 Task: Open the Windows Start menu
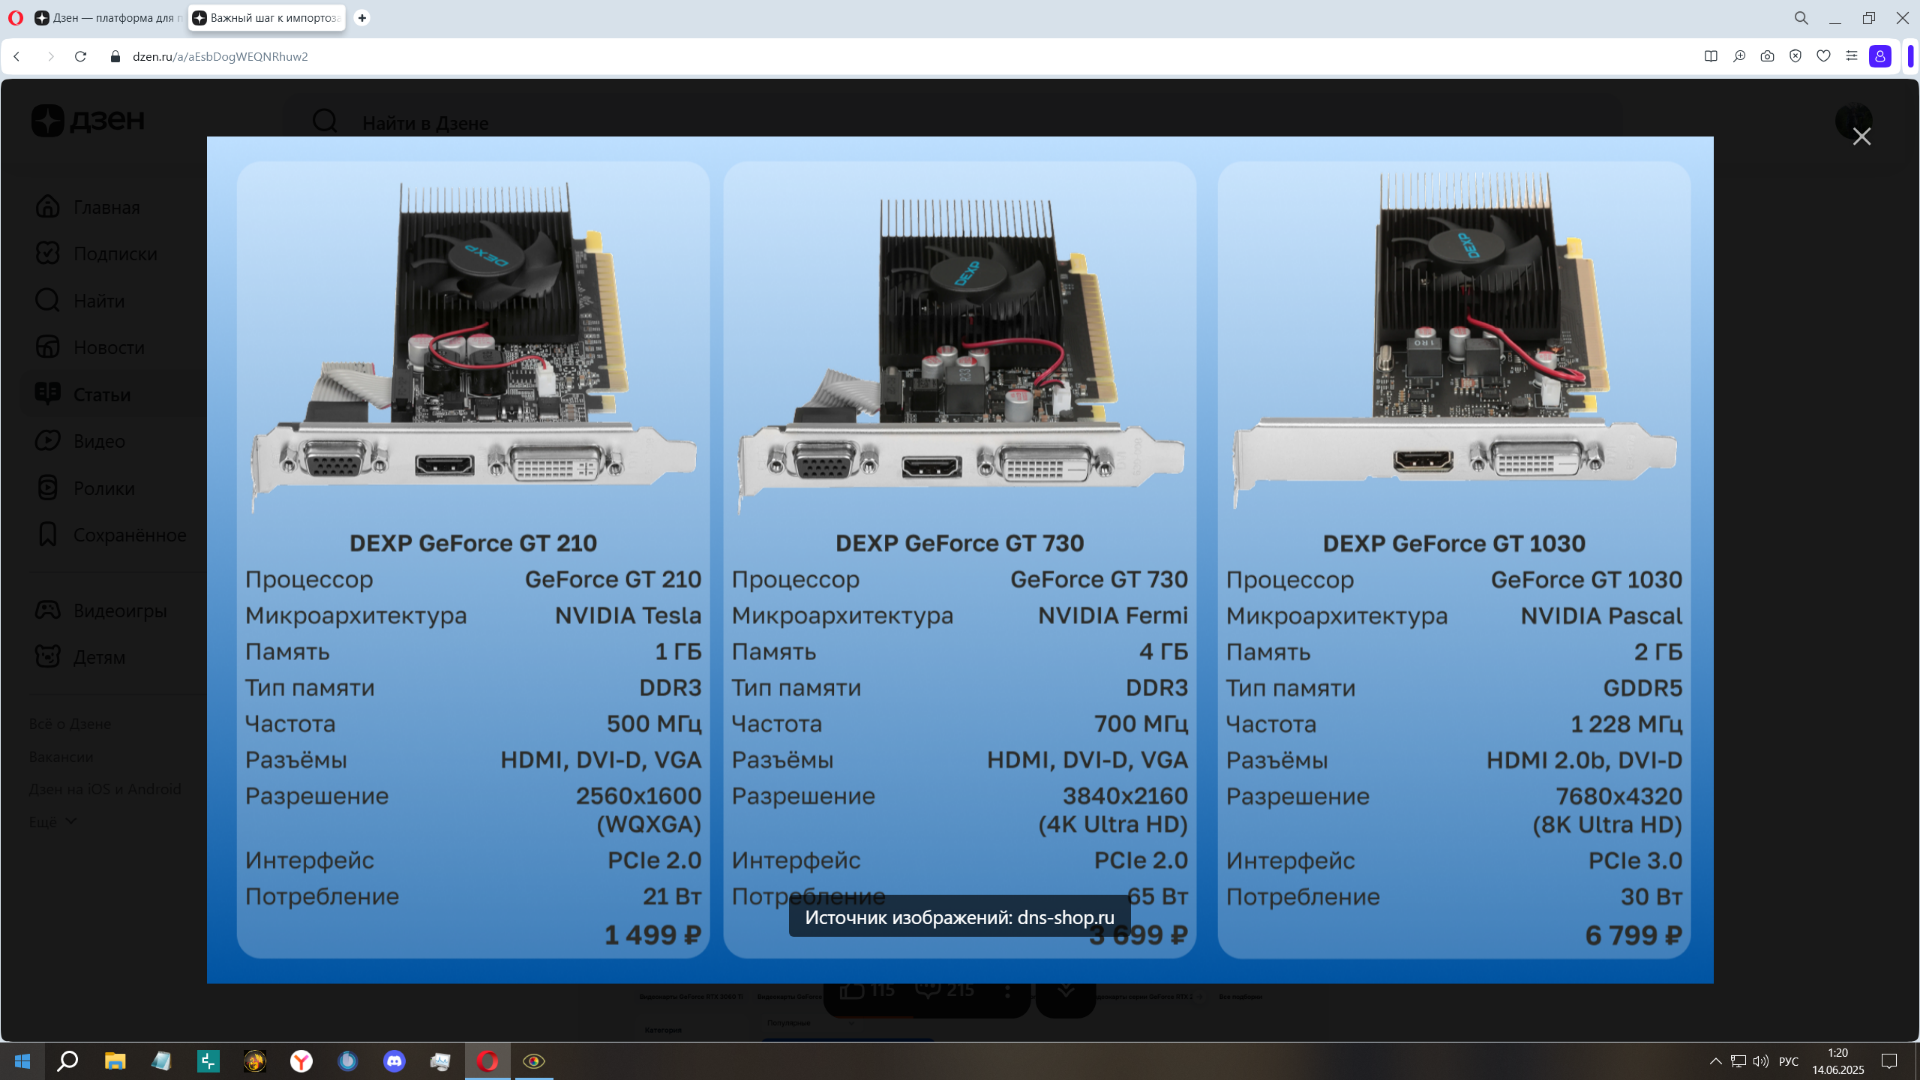pos(22,1061)
